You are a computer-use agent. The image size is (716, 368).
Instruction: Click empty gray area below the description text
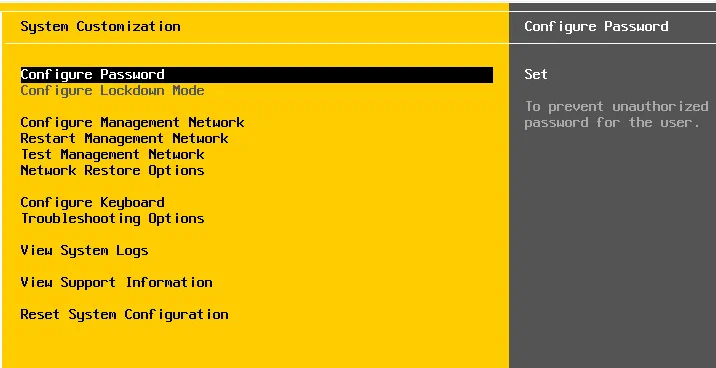click(612, 247)
